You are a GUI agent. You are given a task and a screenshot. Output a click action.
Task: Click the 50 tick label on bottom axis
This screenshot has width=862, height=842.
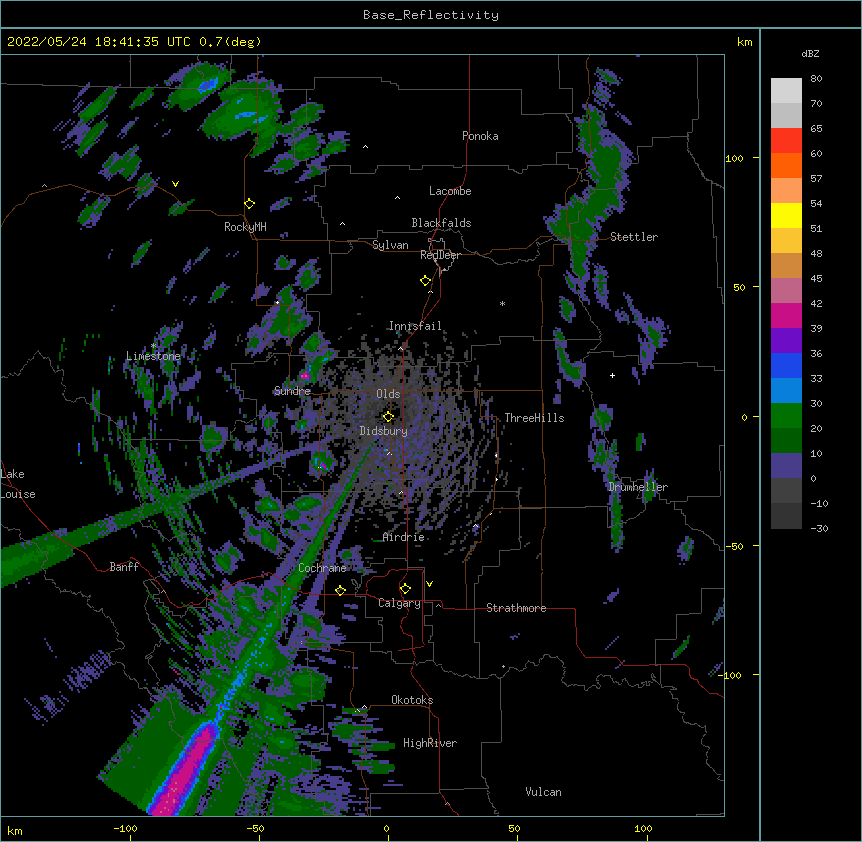[515, 828]
